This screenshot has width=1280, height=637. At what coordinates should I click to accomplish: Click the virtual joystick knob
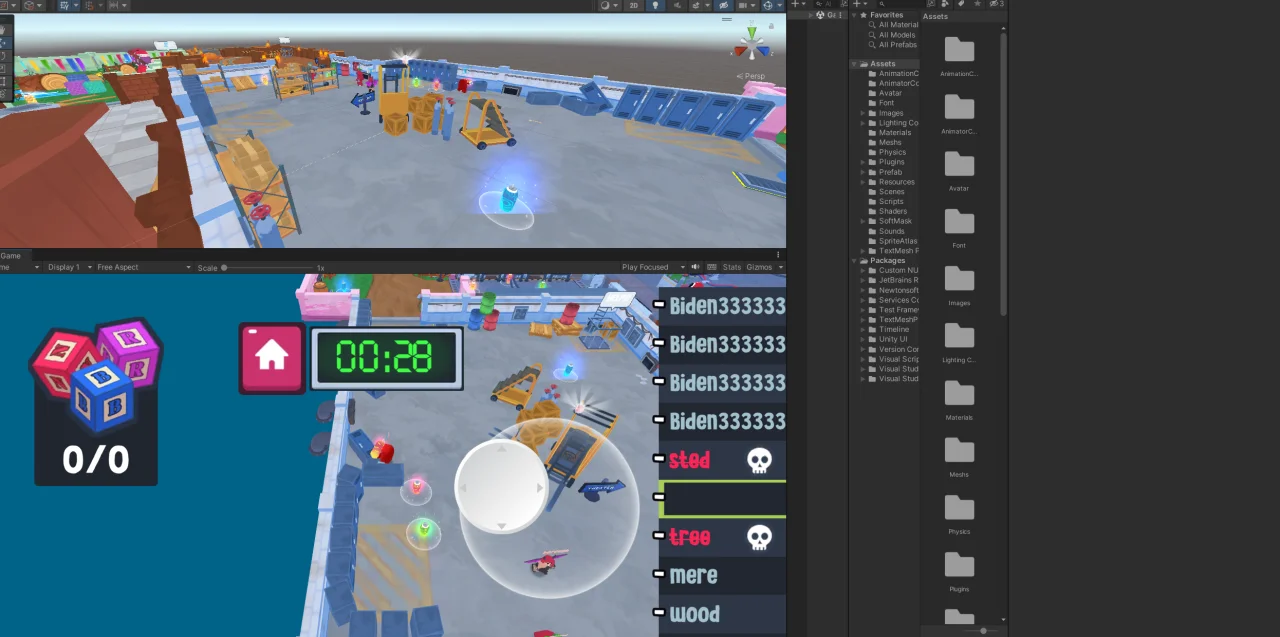click(x=501, y=486)
